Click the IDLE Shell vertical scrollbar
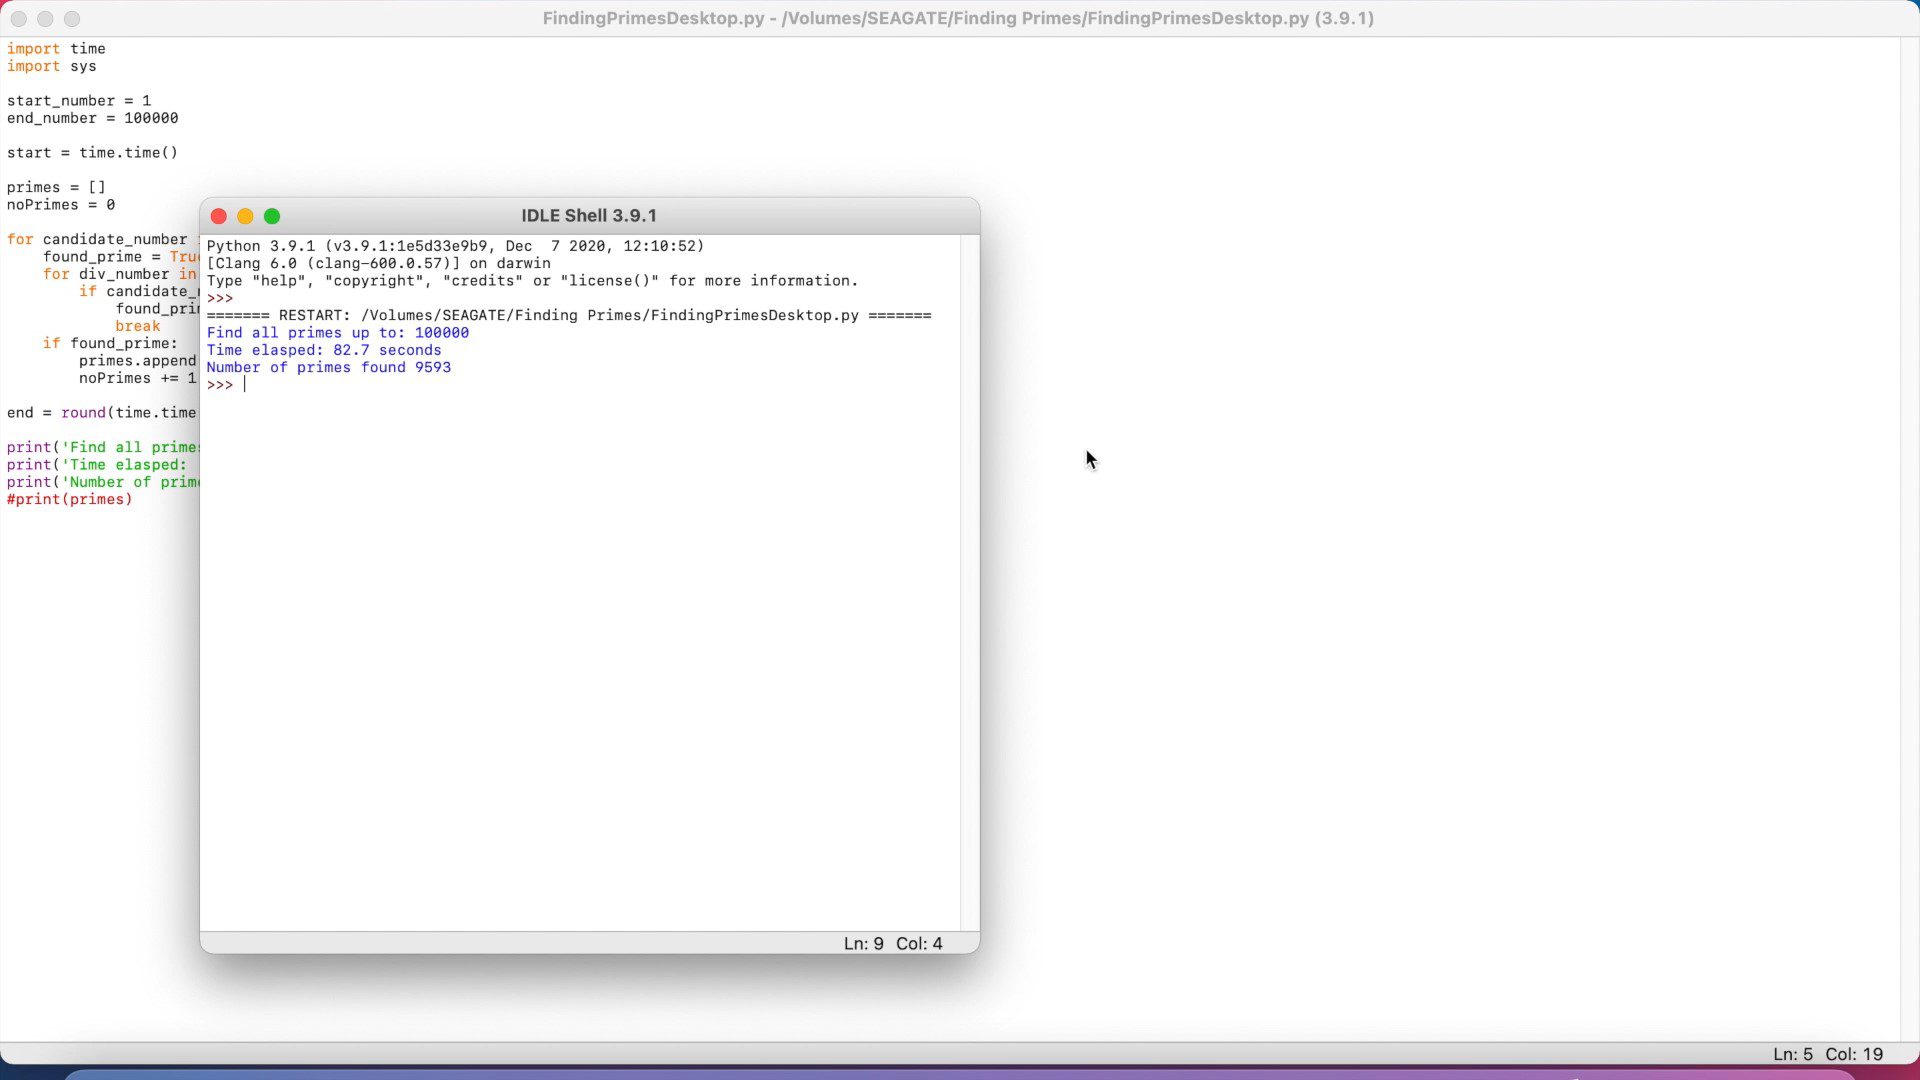The image size is (1920, 1080). (x=969, y=580)
